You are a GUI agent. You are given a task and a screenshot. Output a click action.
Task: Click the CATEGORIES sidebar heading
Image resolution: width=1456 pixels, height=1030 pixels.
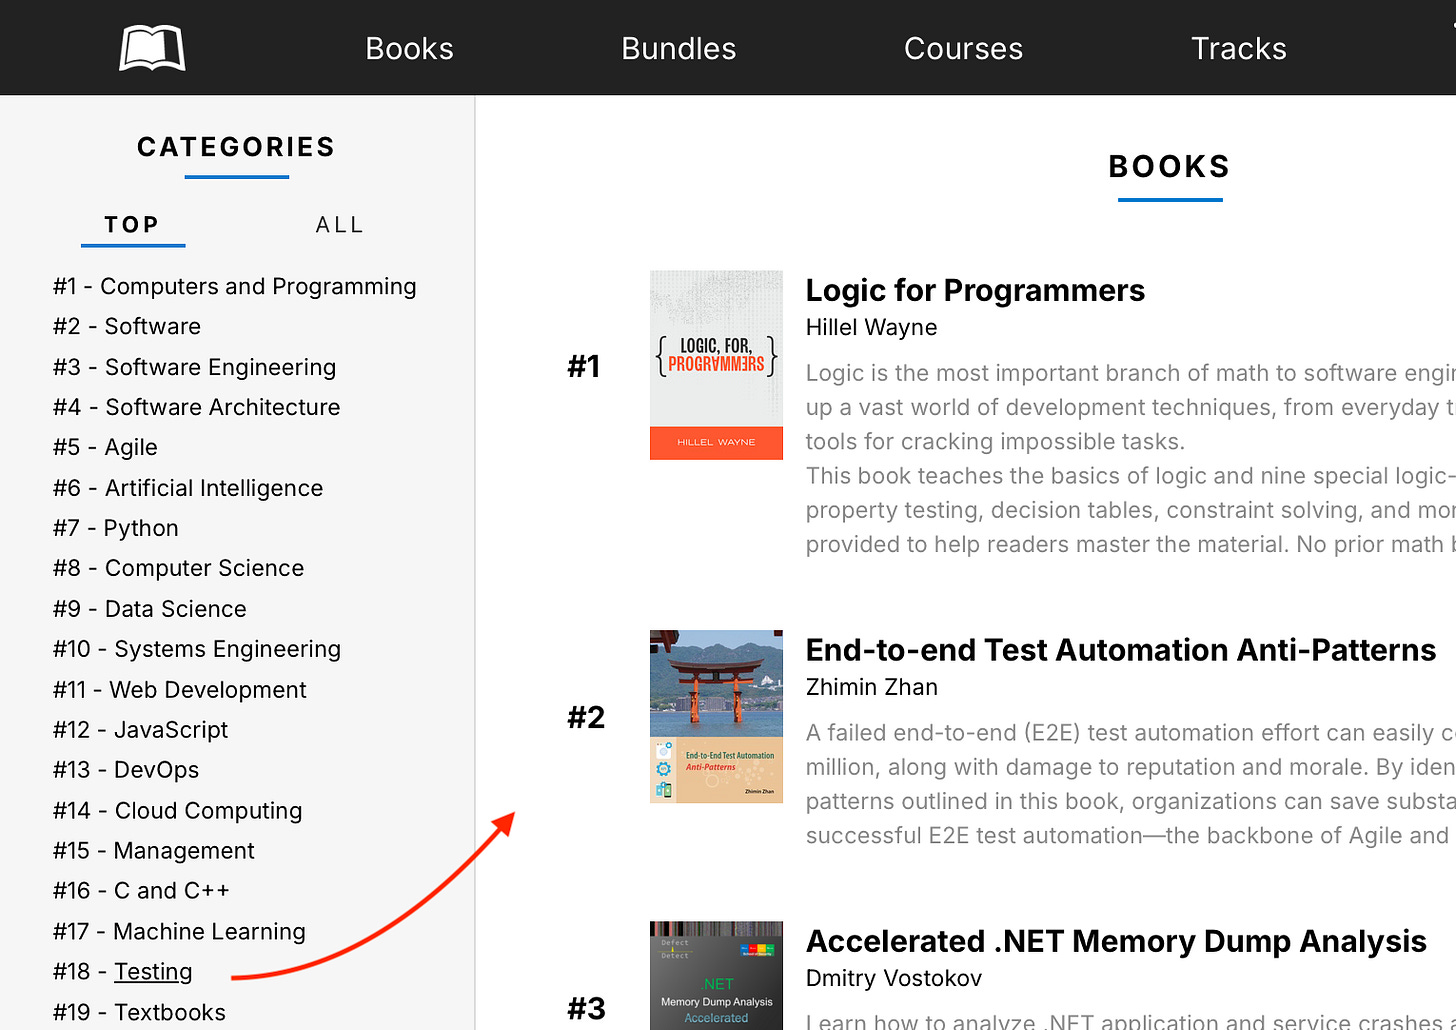pyautogui.click(x=236, y=147)
